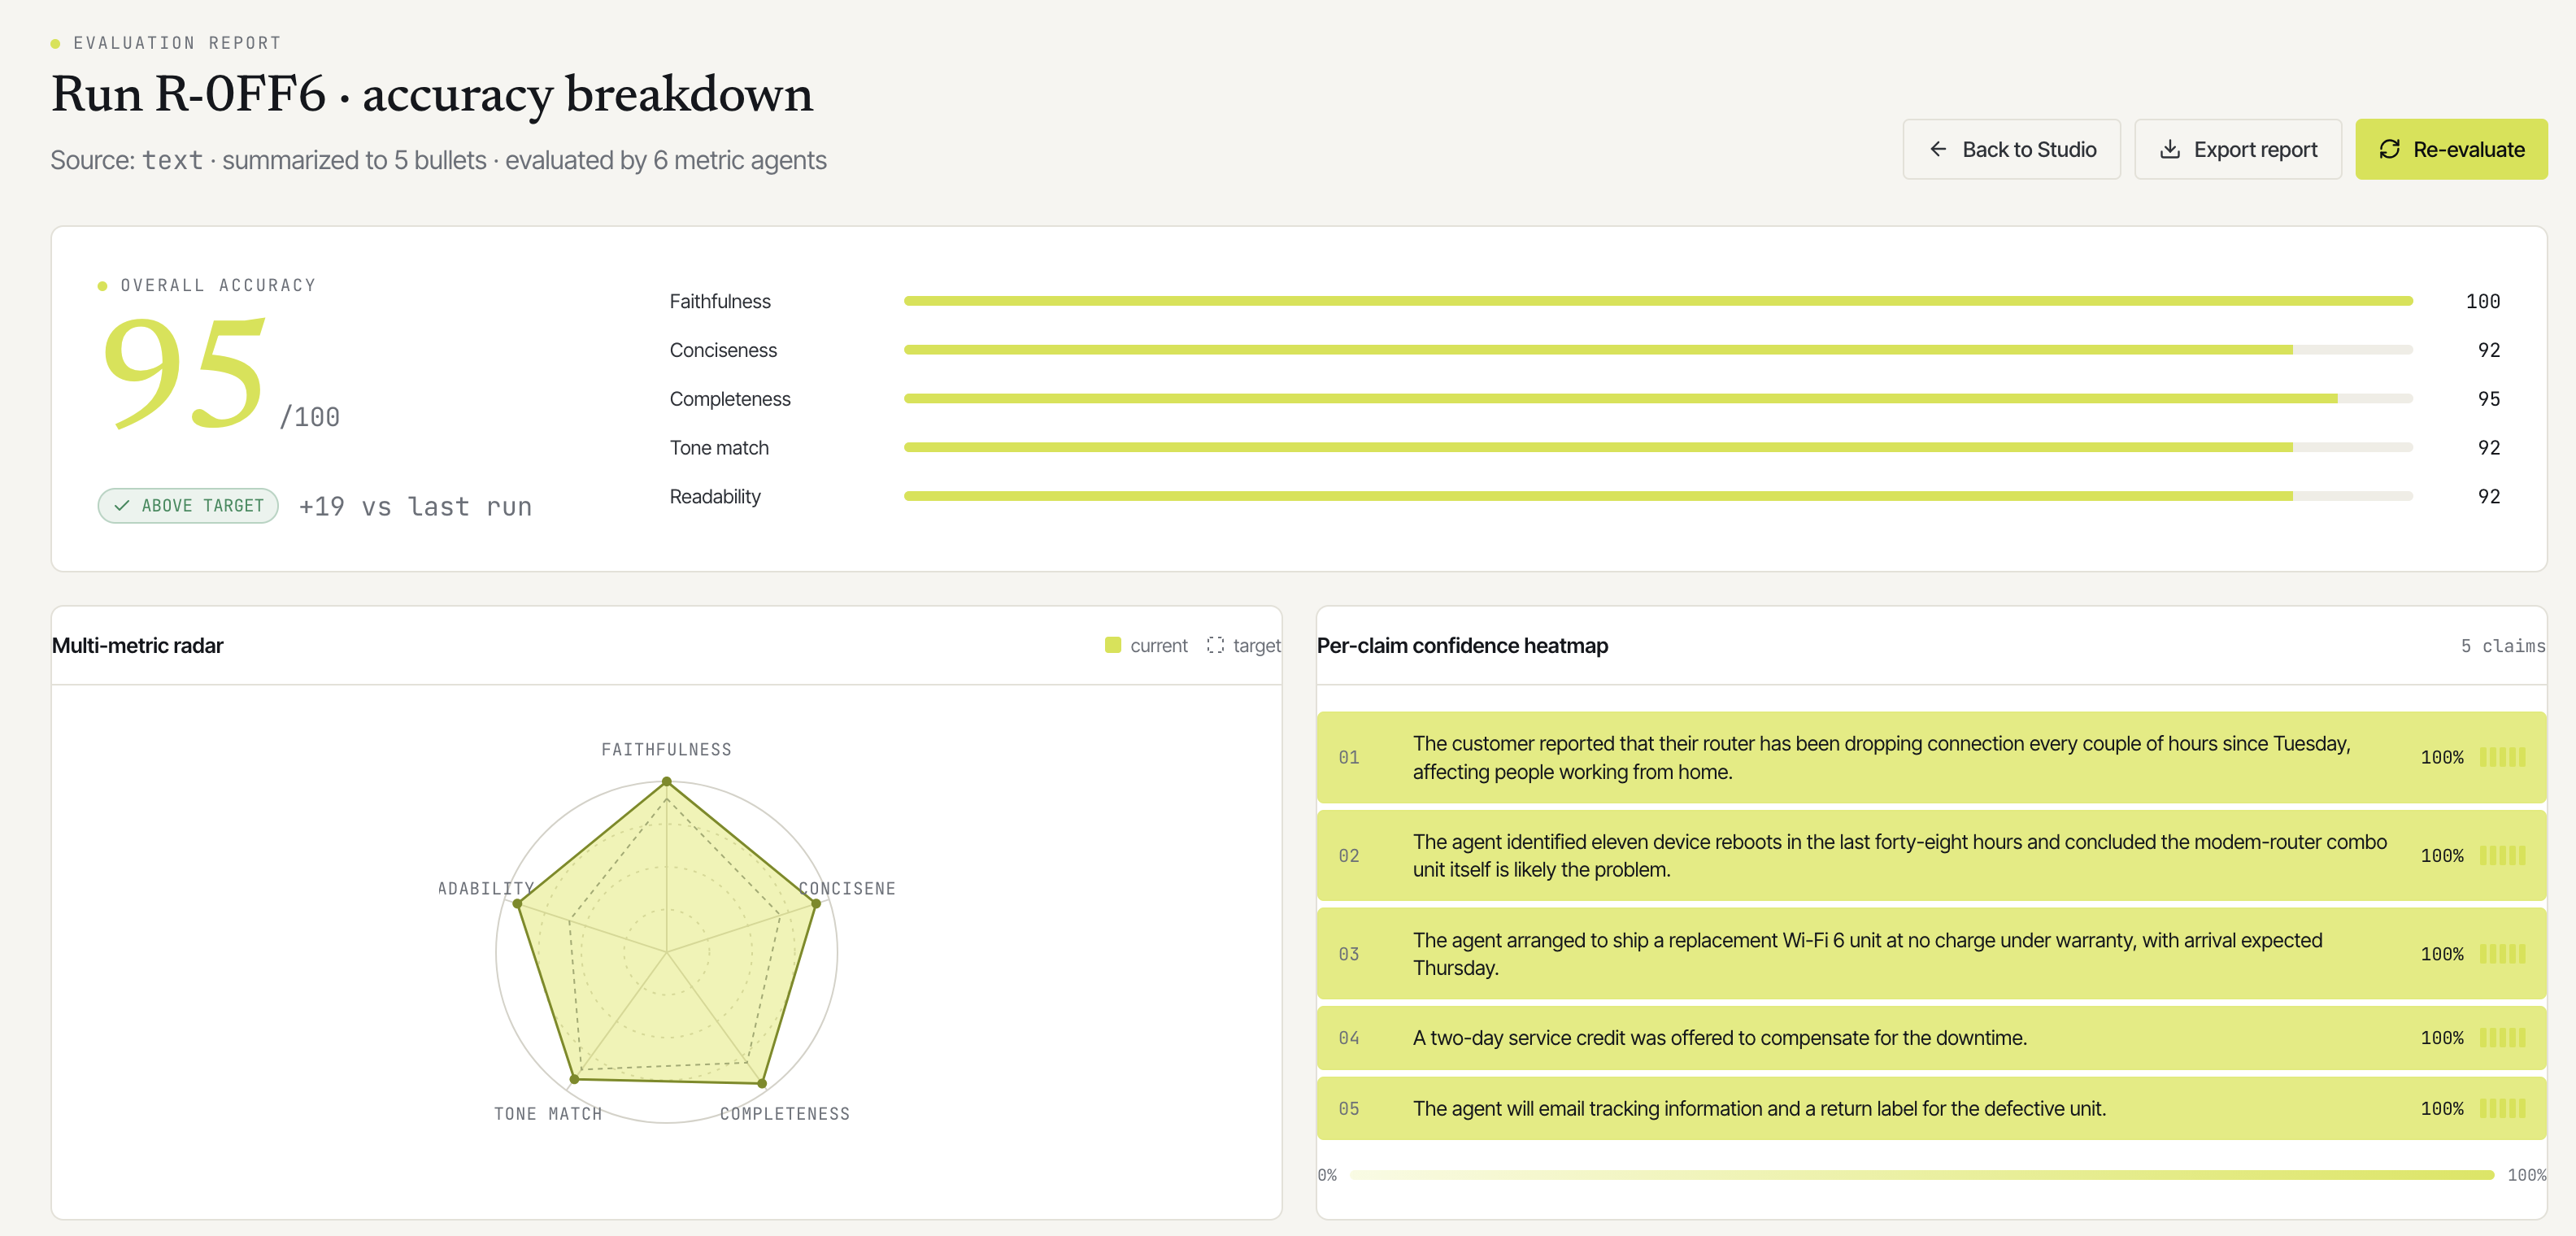Select claim 02 about eleven device reboots
This screenshot has width=2576, height=1236.
pyautogui.click(x=1931, y=856)
